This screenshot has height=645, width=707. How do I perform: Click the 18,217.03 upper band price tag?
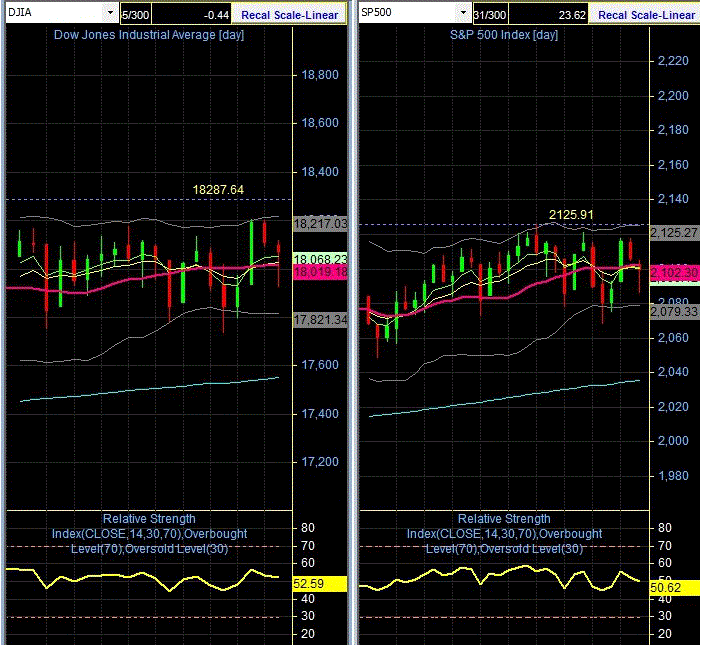[x=321, y=223]
